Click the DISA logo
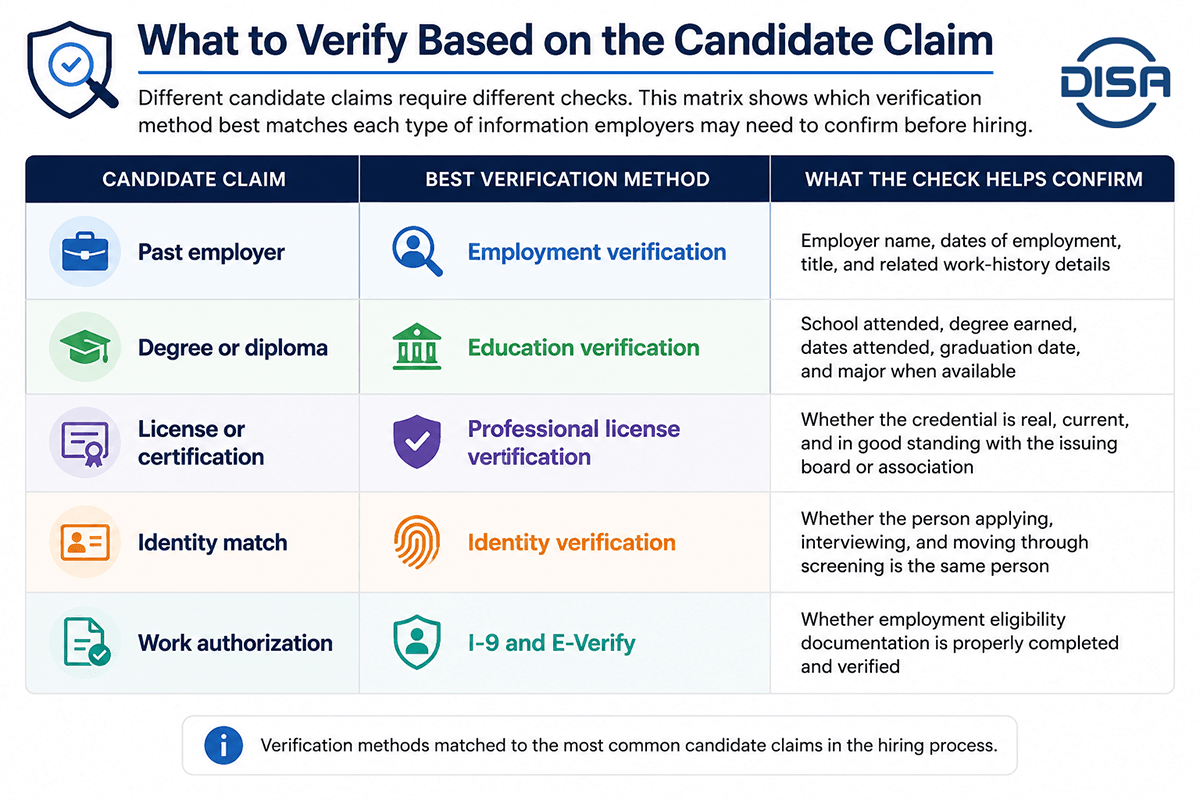This screenshot has width=1200, height=800. pyautogui.click(x=1115, y=82)
